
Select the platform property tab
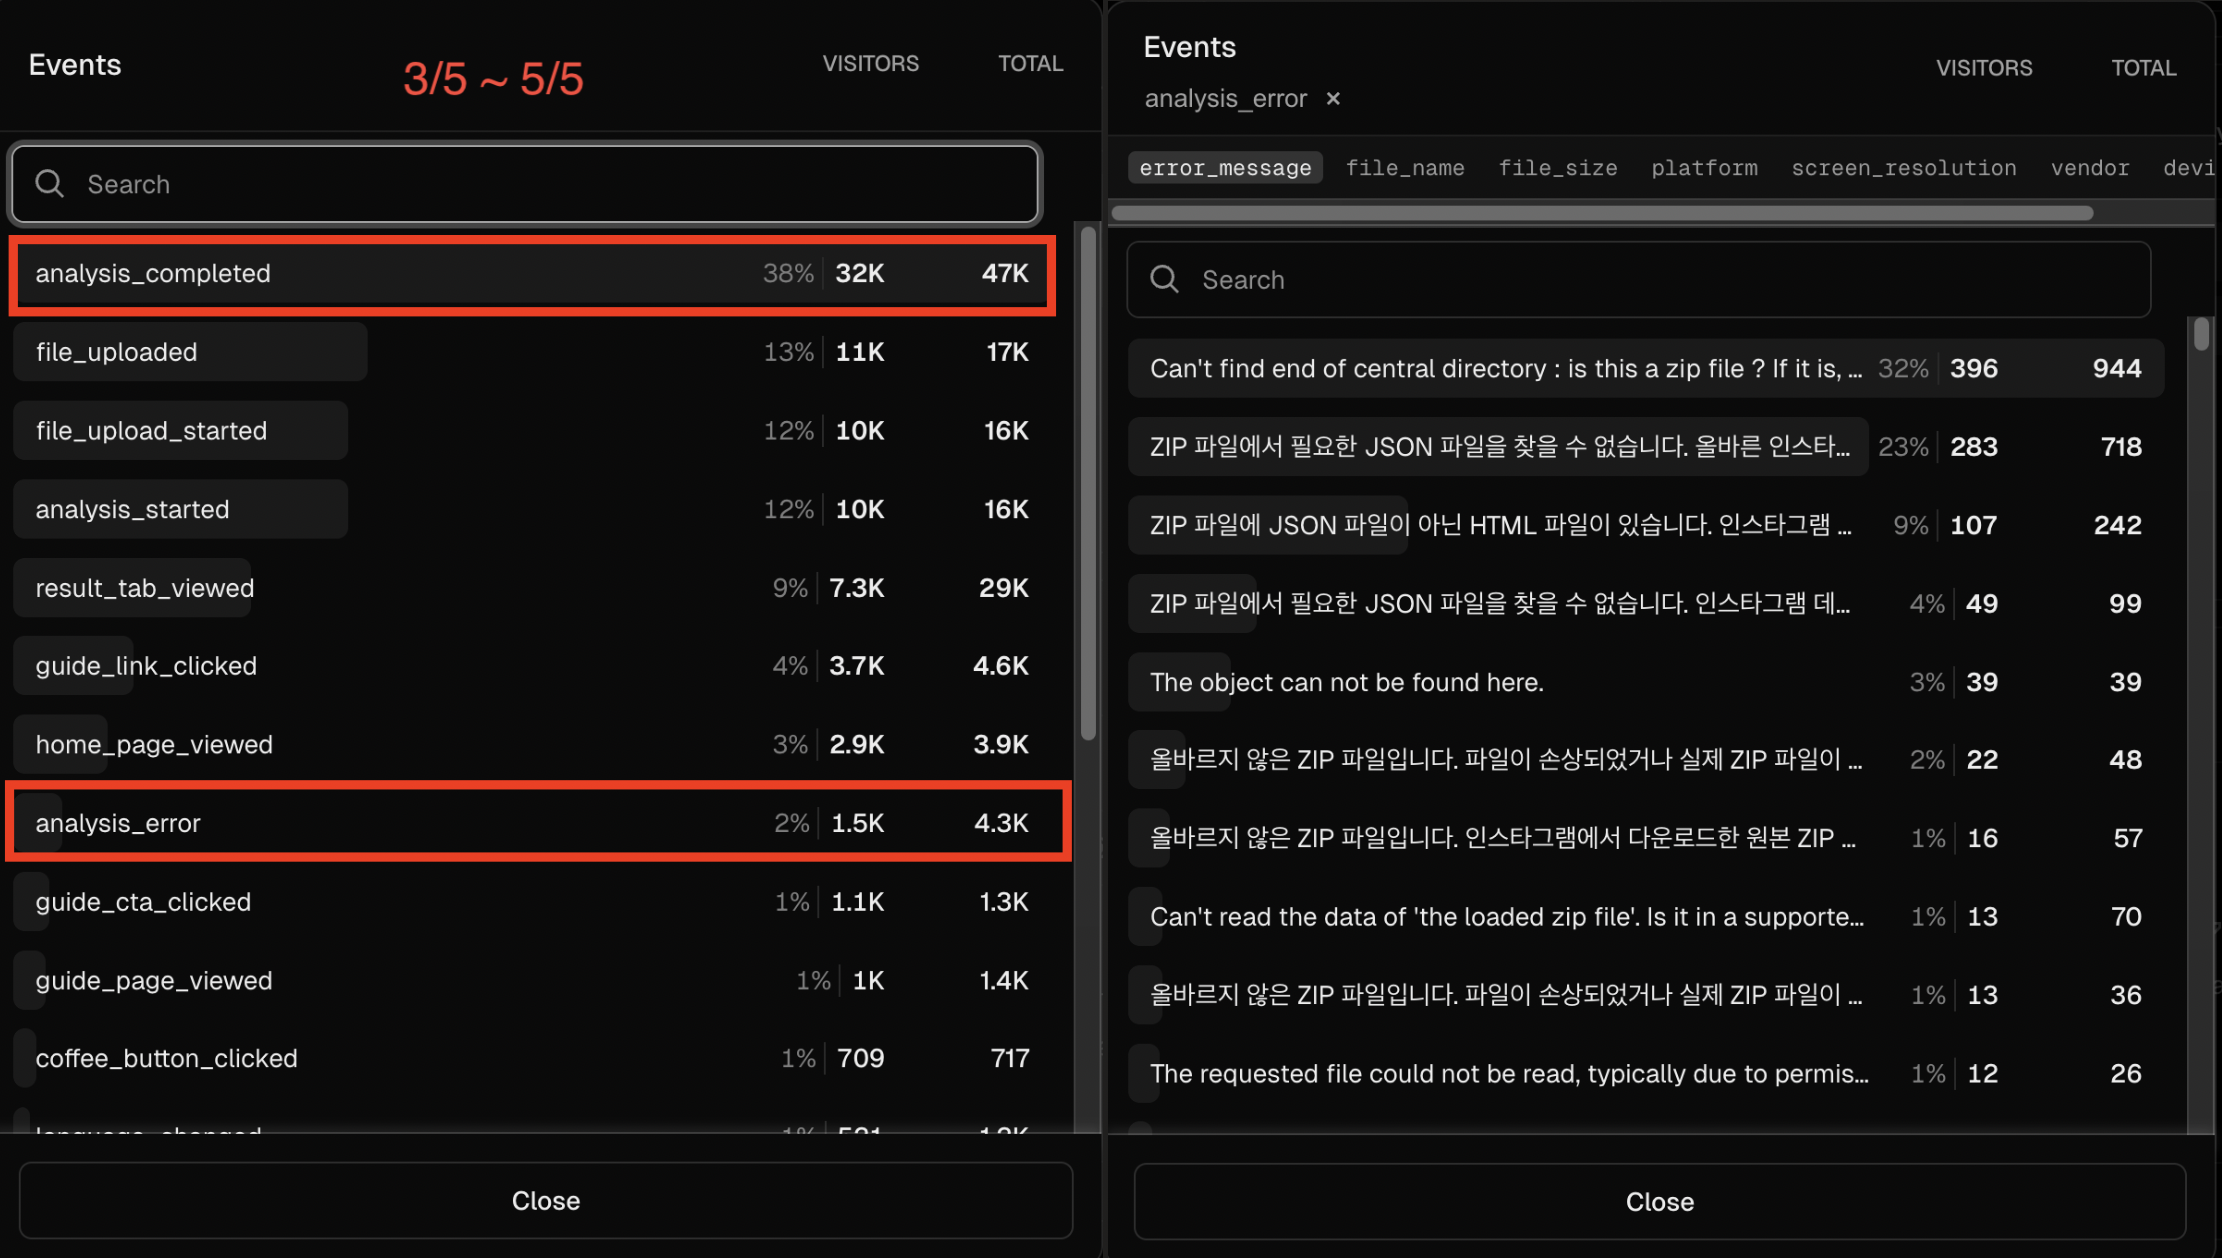[1704, 168]
